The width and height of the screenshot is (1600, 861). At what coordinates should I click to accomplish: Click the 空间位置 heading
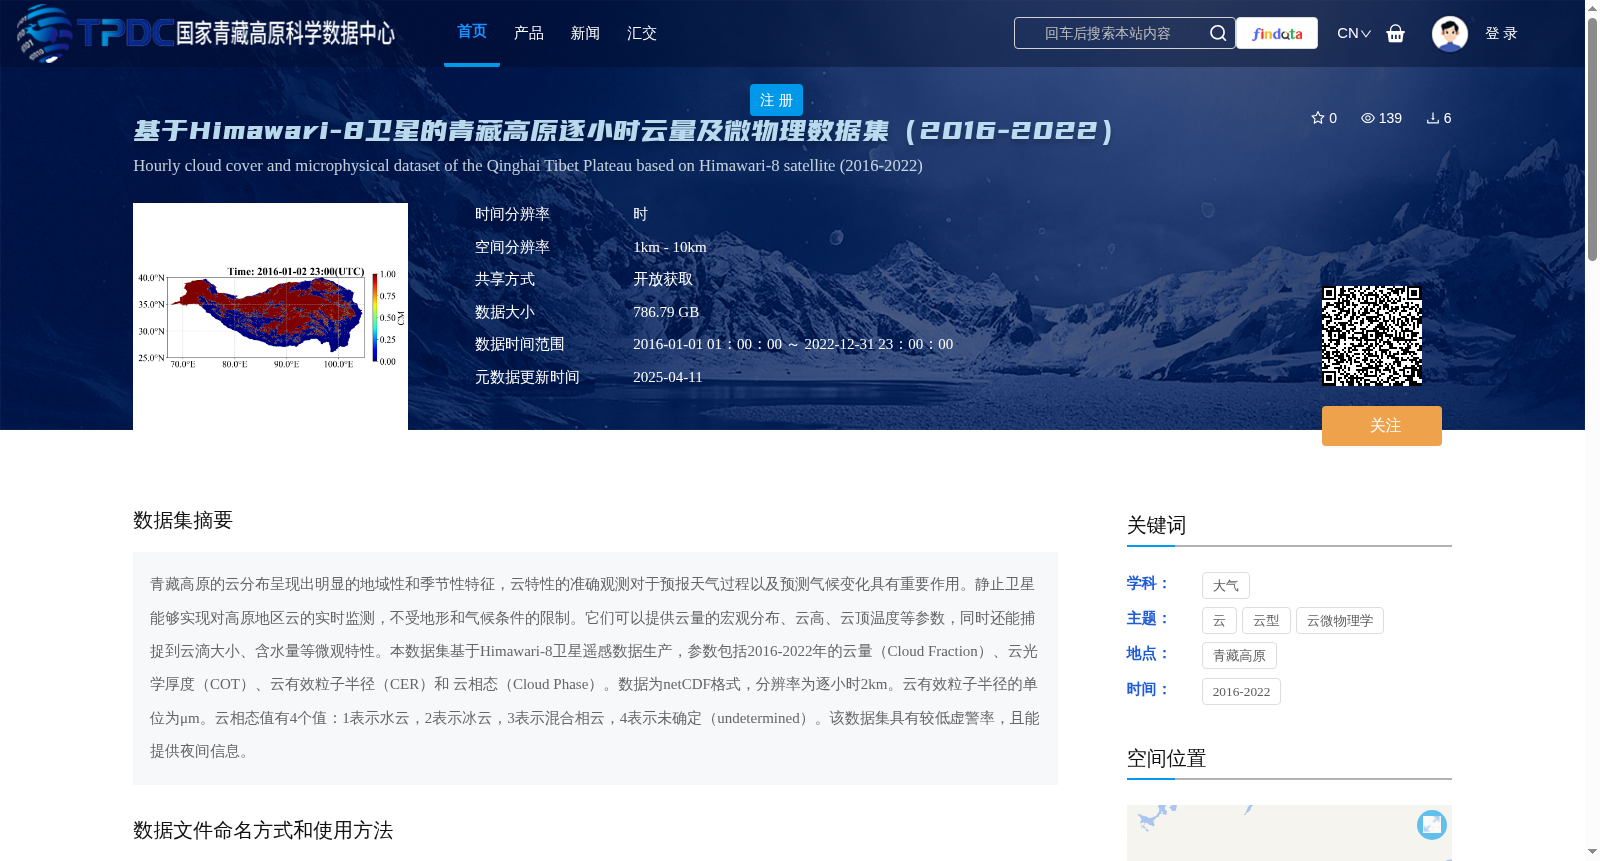point(1166,758)
